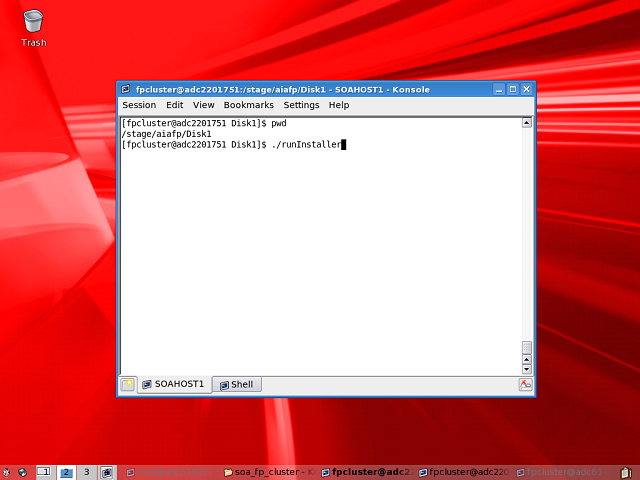Click the scroll-down arrow at the bottom of the scrollbar
Image resolution: width=640 pixels, height=480 pixels.
point(527,369)
